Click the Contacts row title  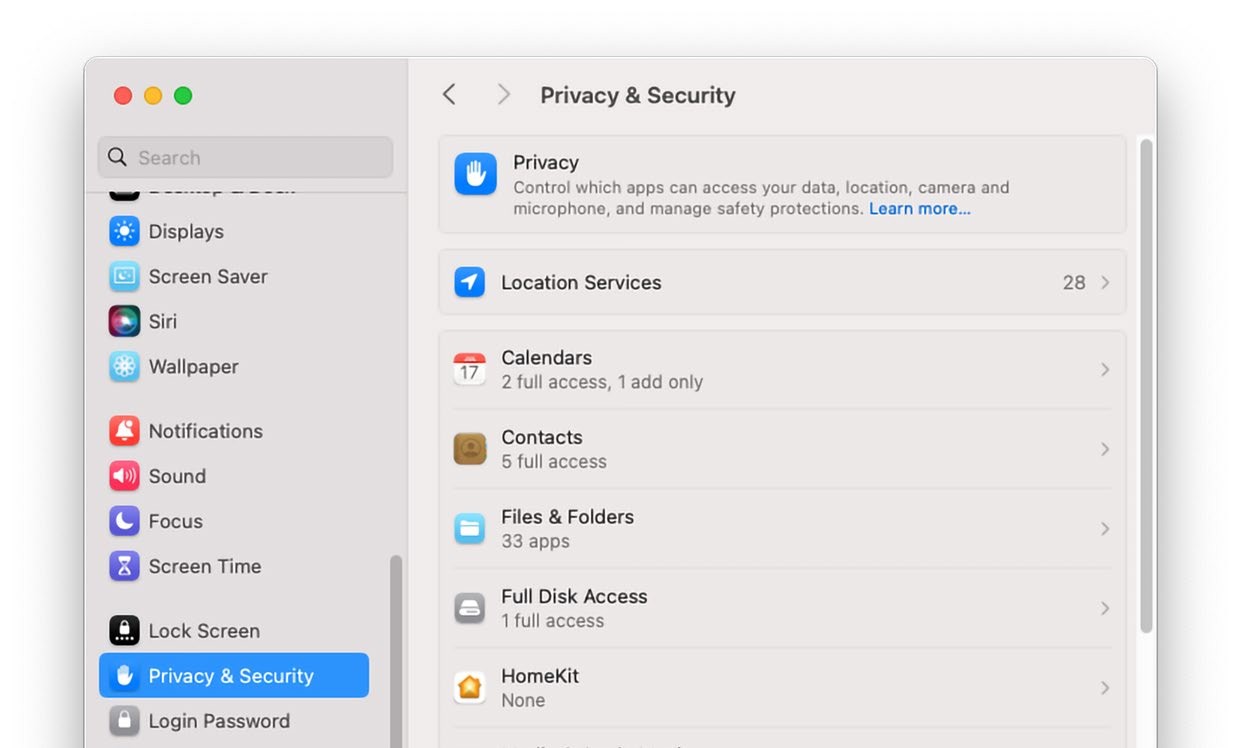(x=542, y=437)
